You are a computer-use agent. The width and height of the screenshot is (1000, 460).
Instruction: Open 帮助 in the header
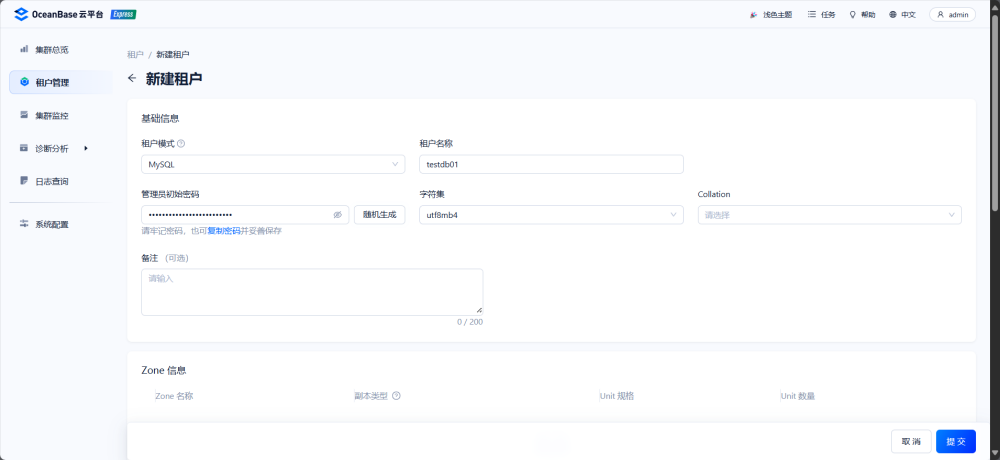click(862, 15)
